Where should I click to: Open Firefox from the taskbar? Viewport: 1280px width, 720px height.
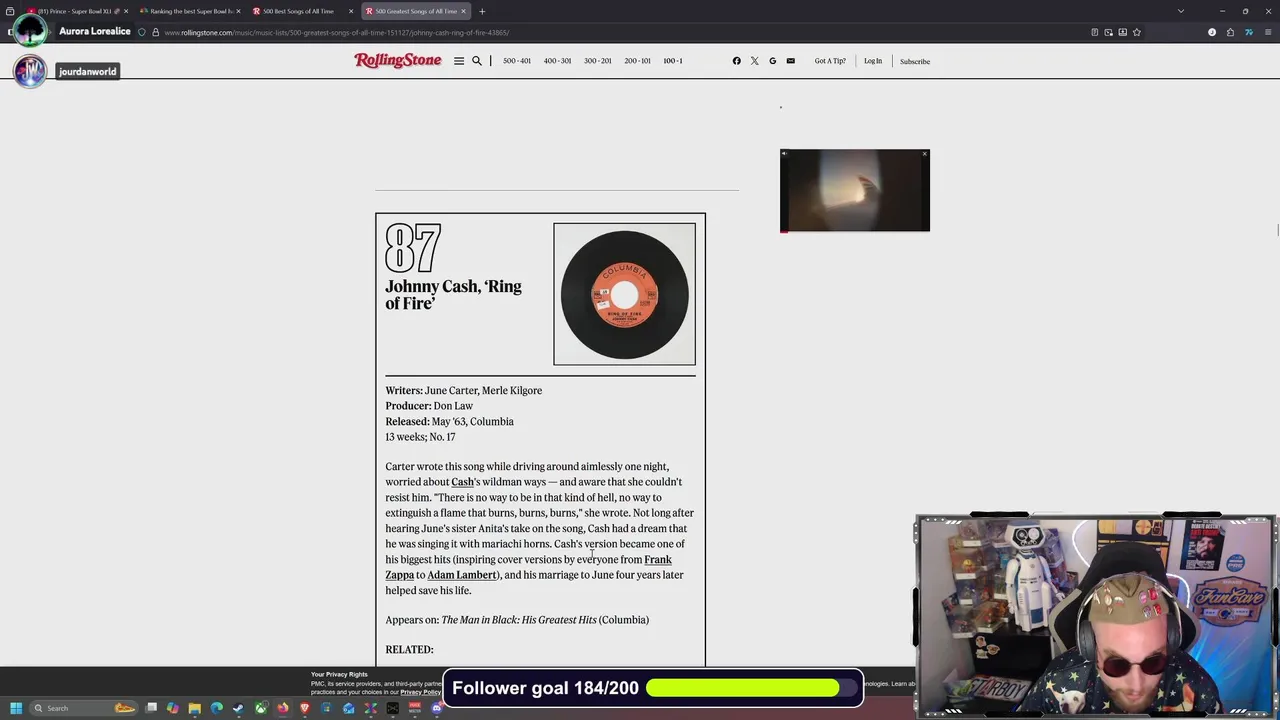[x=283, y=708]
